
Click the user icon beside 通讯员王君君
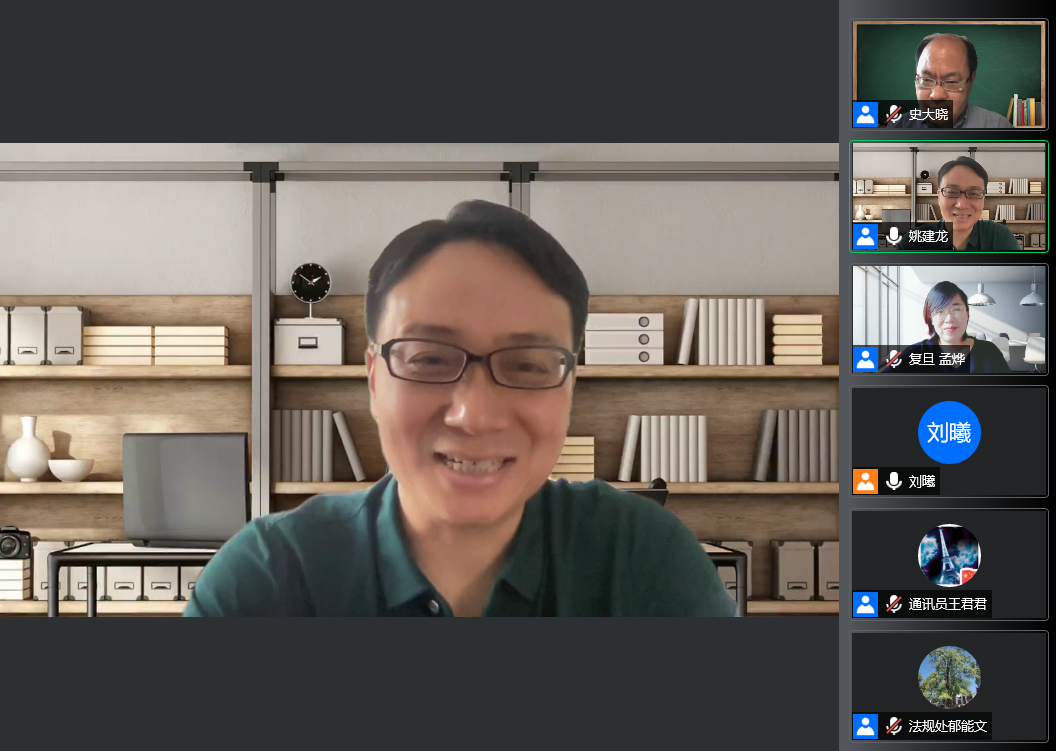[x=865, y=603]
